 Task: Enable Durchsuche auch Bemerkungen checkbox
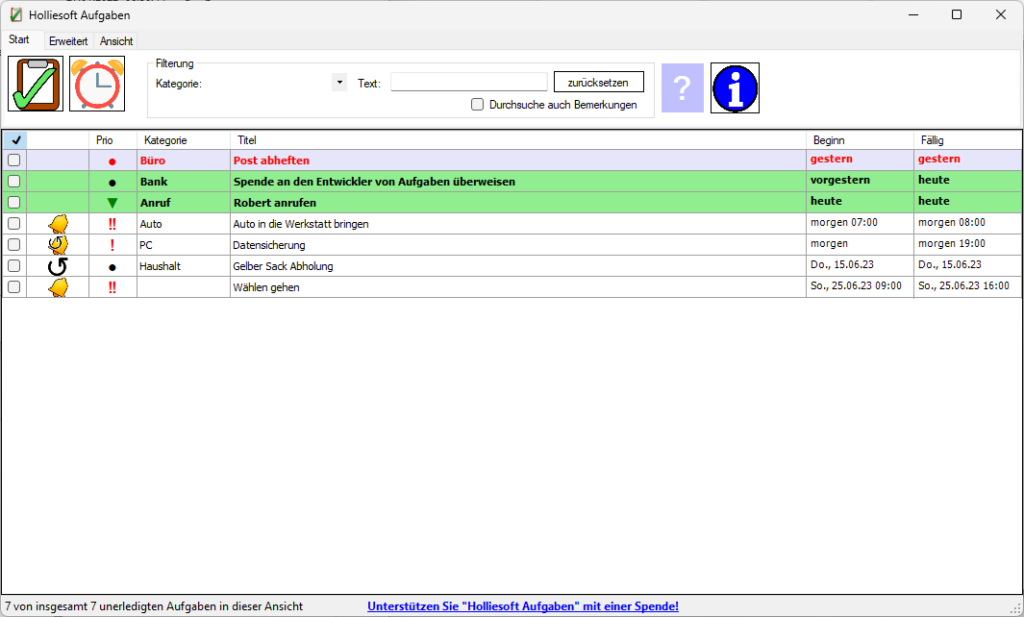click(x=477, y=104)
